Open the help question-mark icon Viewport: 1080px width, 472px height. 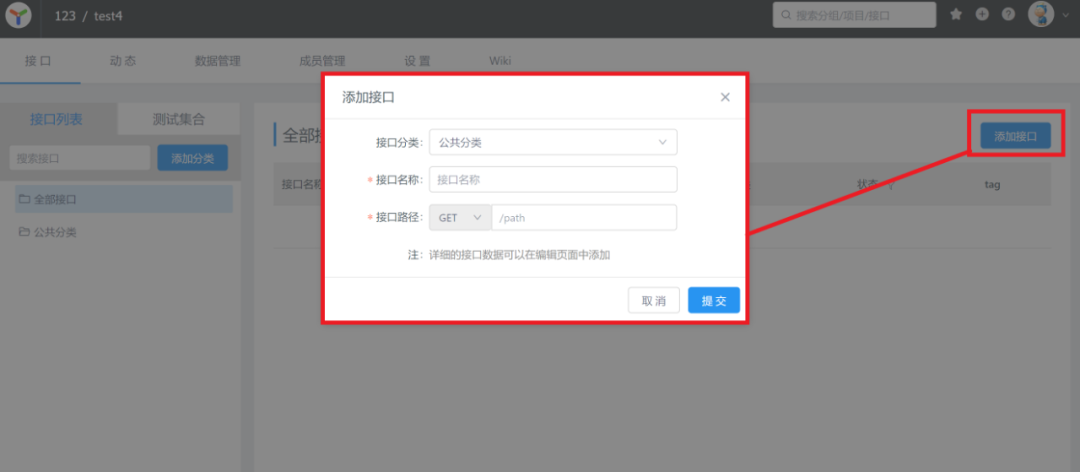pos(1008,14)
